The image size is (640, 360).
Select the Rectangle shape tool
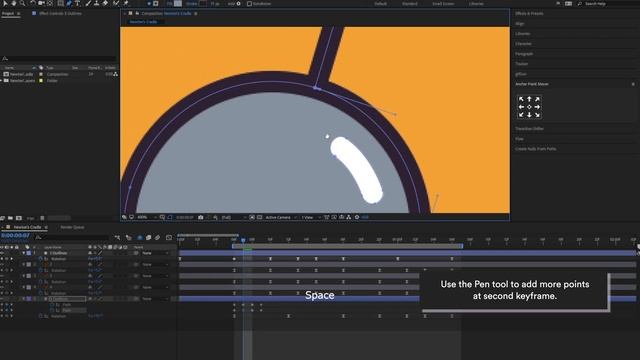60,3
